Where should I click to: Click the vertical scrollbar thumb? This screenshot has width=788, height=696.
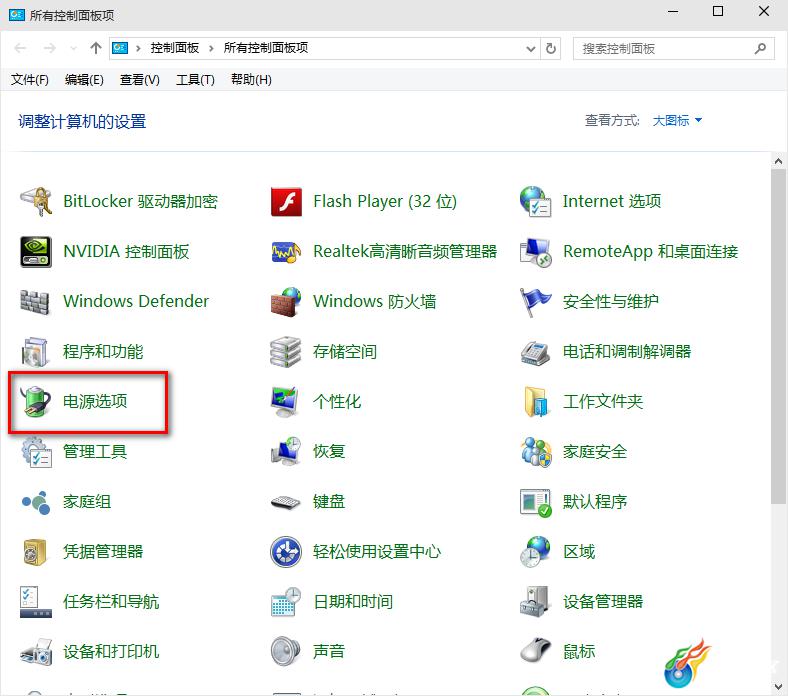tap(778, 336)
